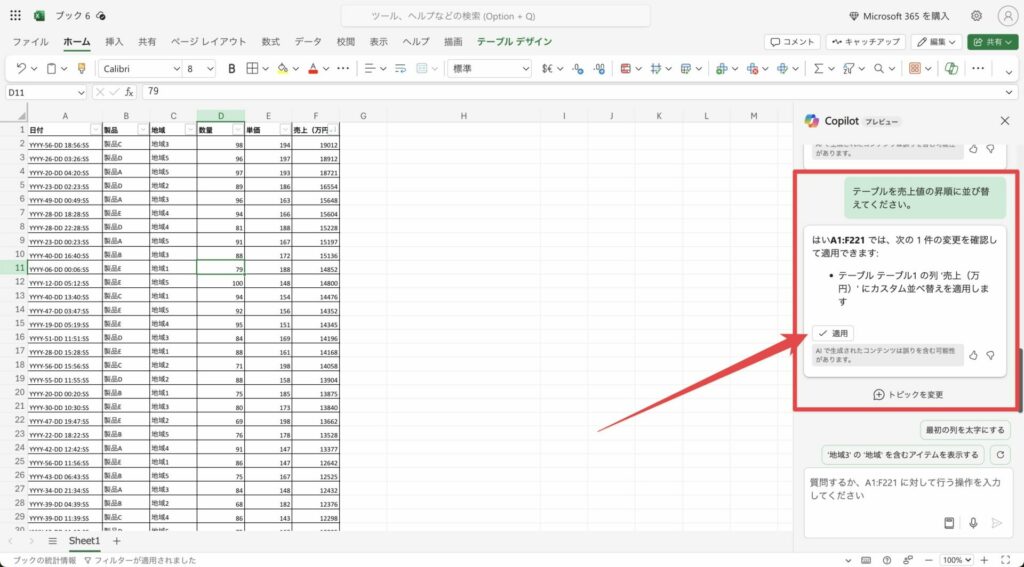This screenshot has height=567, width=1024.
Task: Open the filter dropdown for 製品 column
Action: tap(141, 130)
